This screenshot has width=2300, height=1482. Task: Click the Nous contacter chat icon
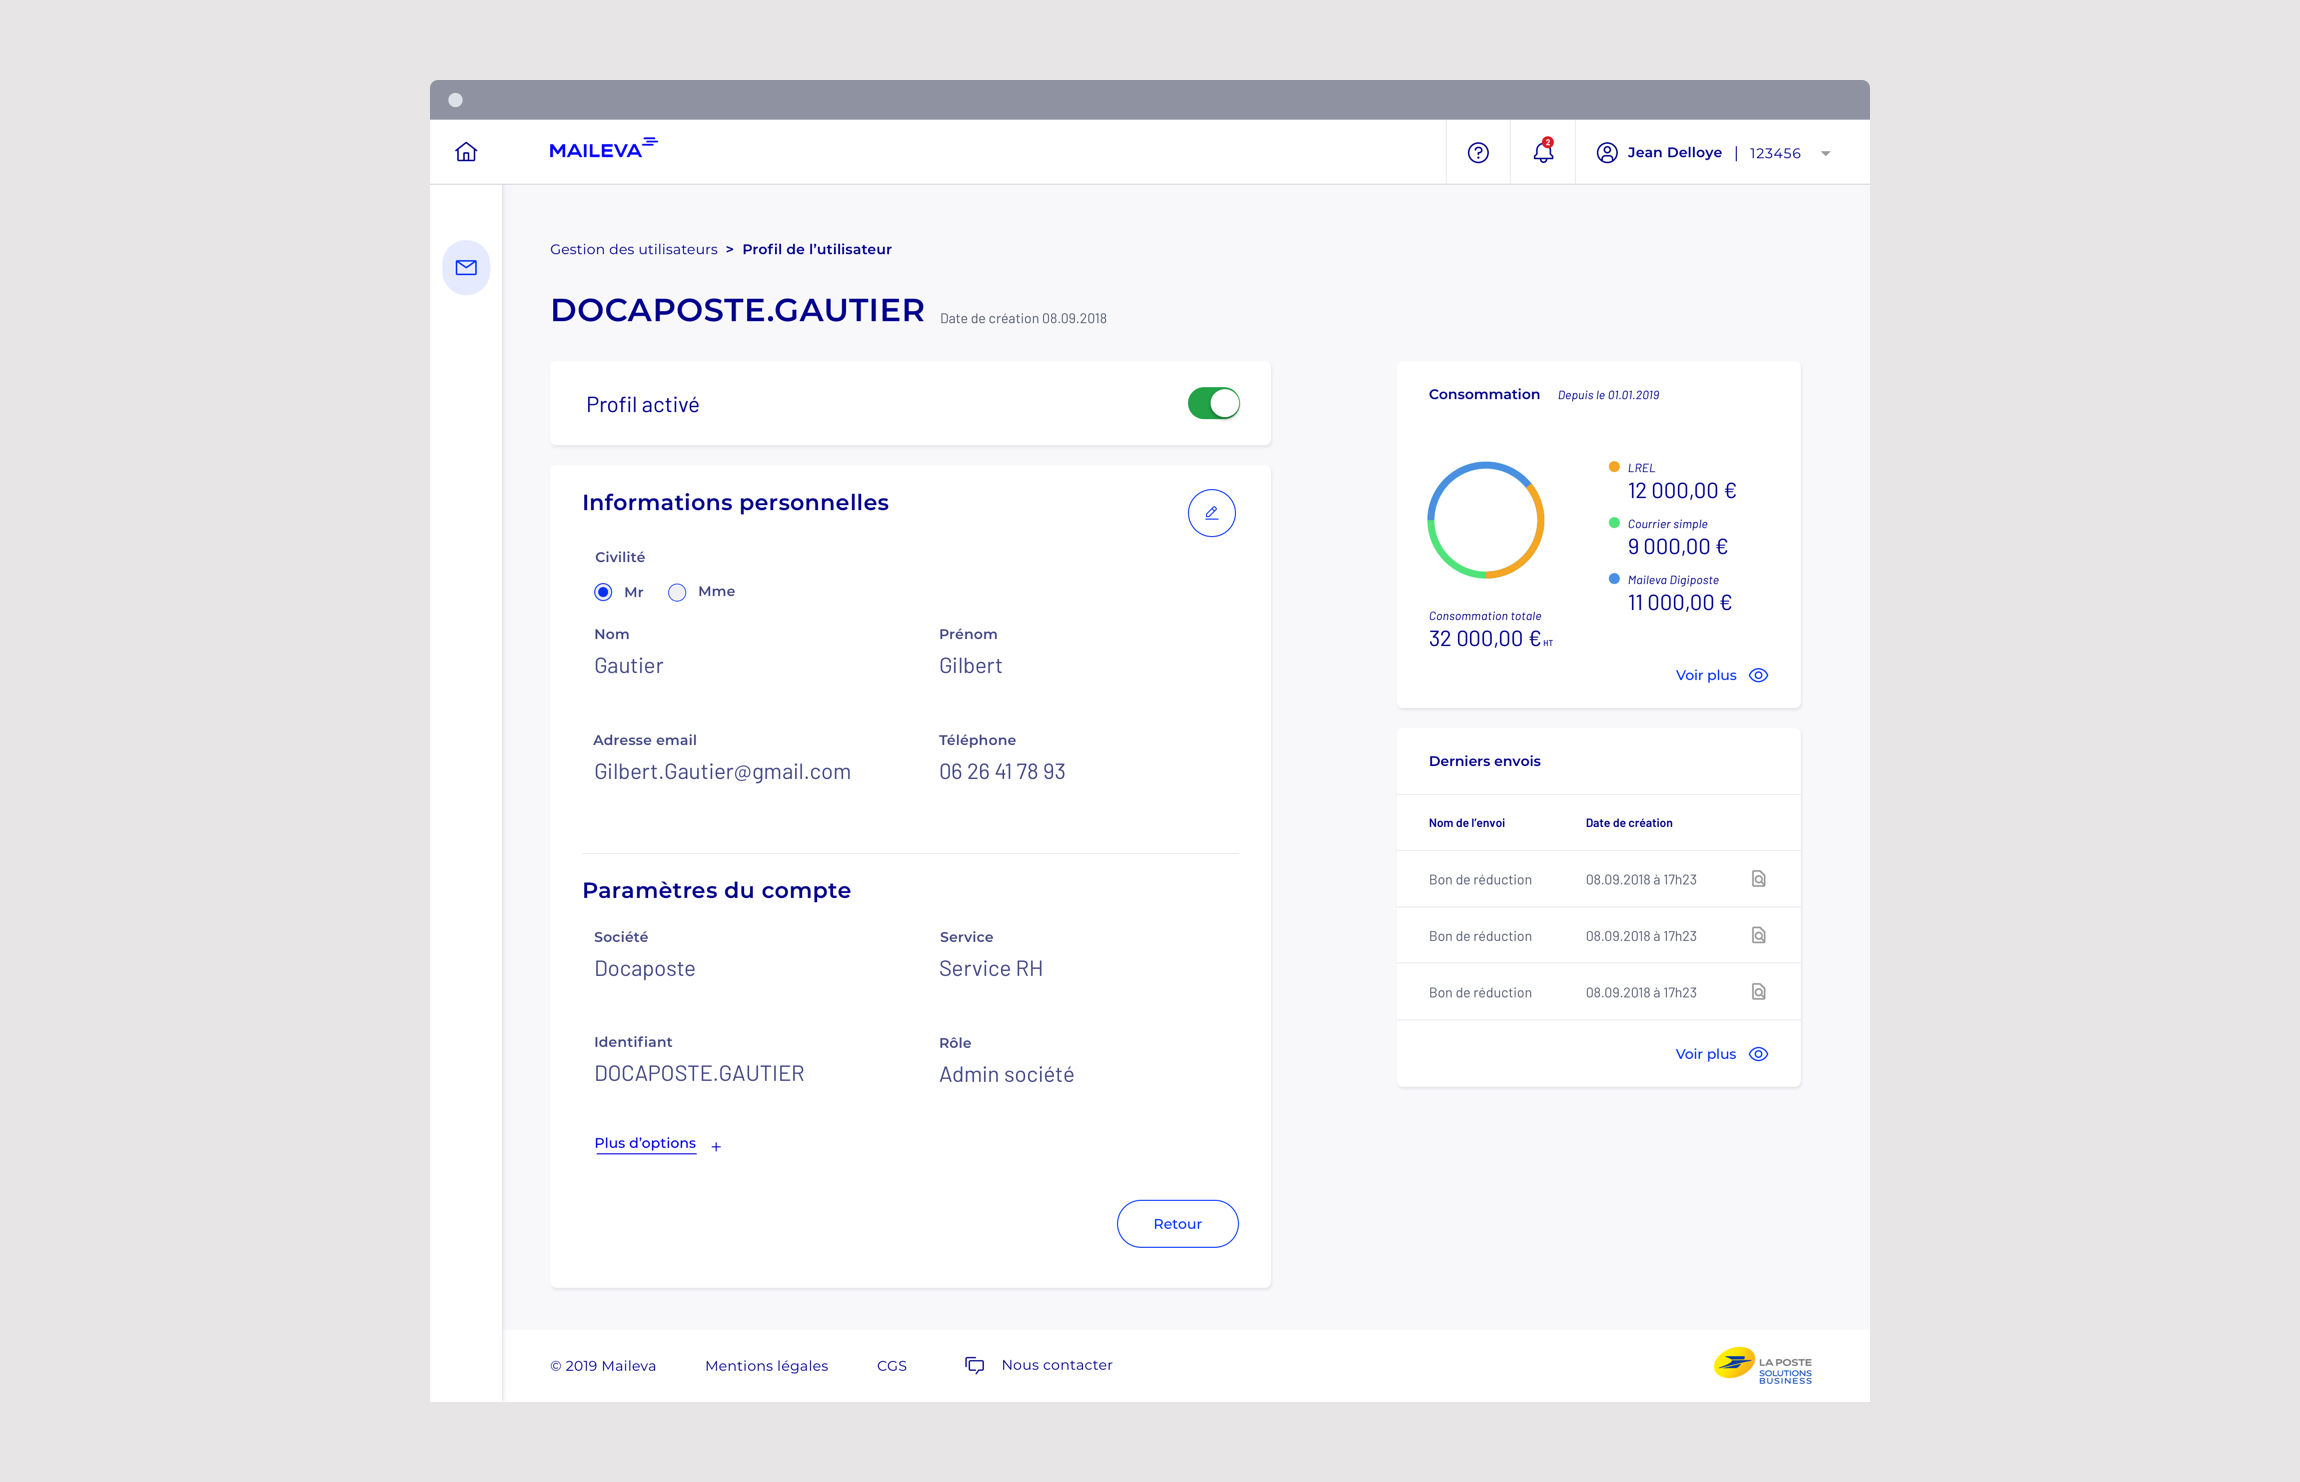974,1365
